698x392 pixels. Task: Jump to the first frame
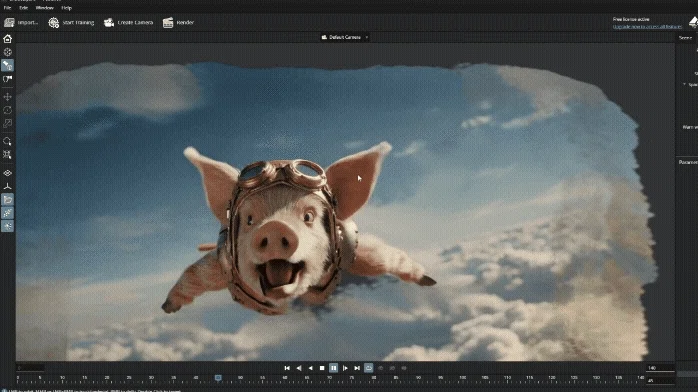(287, 368)
